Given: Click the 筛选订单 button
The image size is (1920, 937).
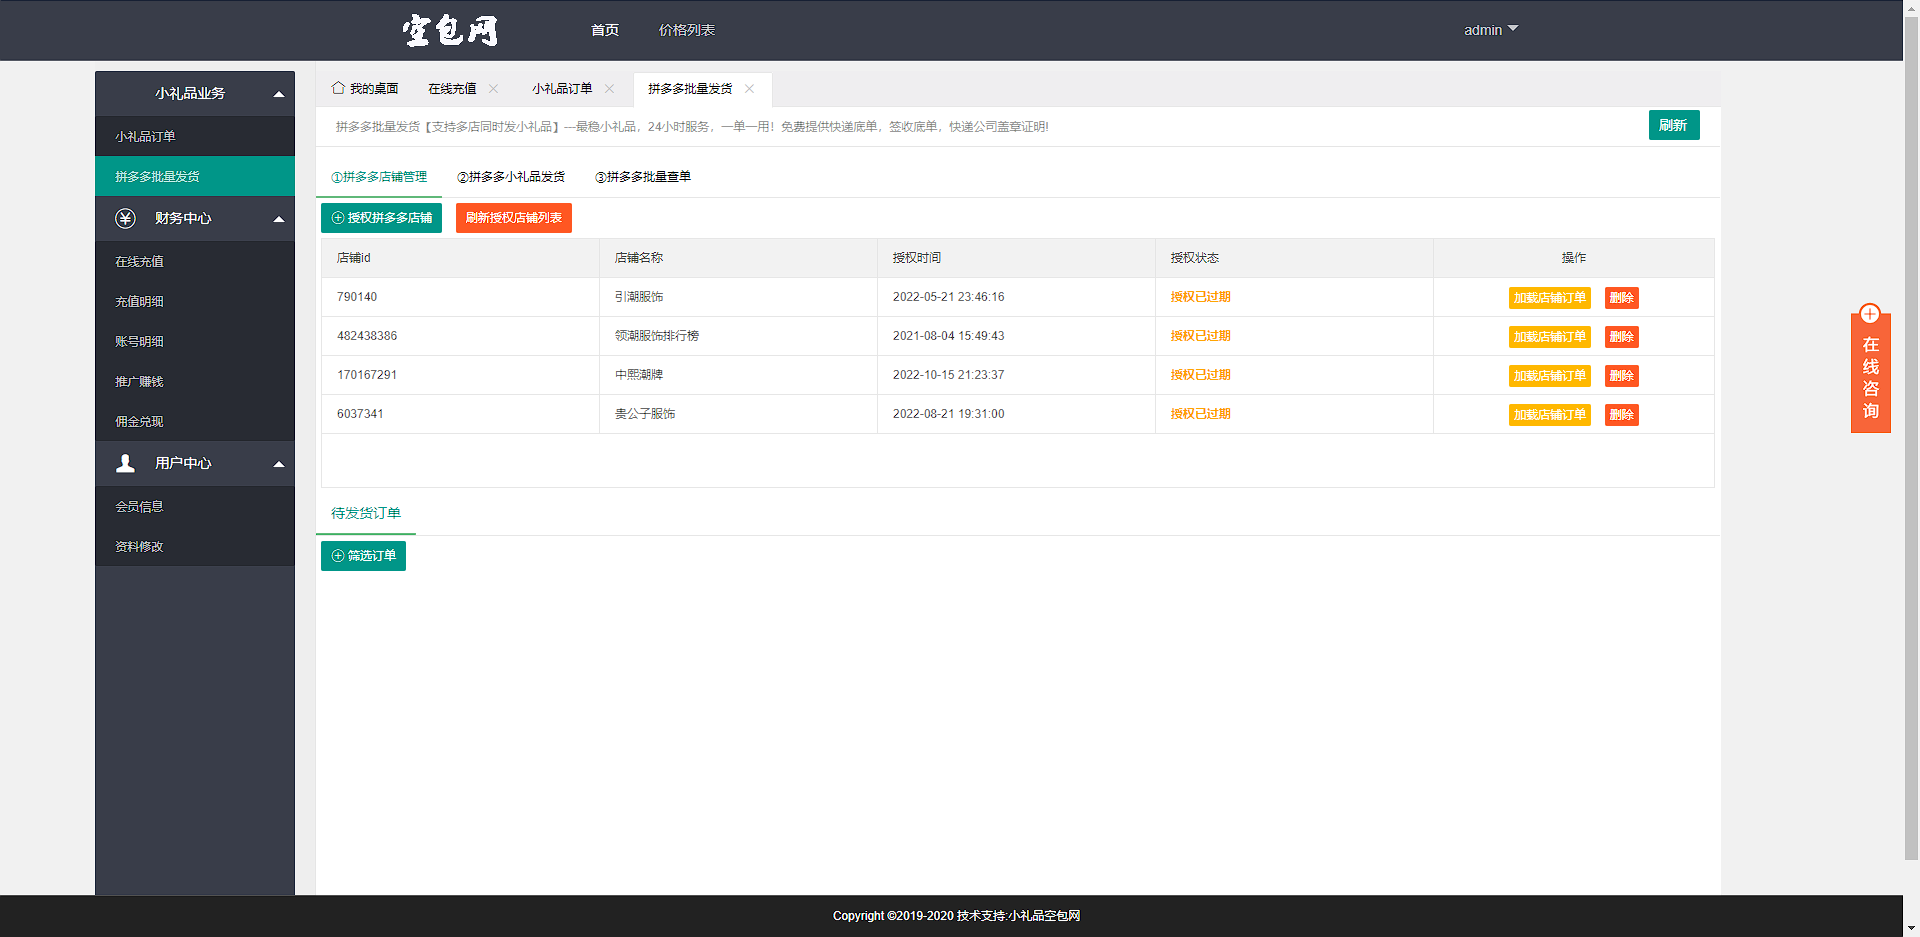Looking at the screenshot, I should pos(363,556).
